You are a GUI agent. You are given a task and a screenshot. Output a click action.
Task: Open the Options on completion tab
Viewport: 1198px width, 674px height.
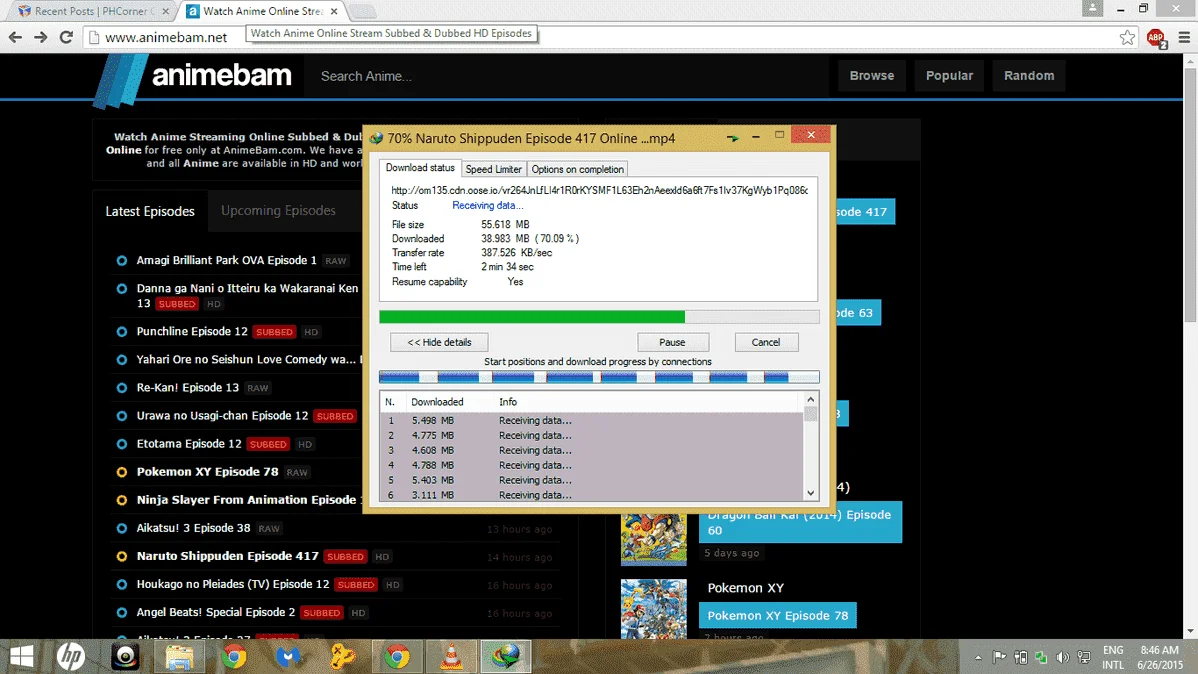[x=578, y=169]
